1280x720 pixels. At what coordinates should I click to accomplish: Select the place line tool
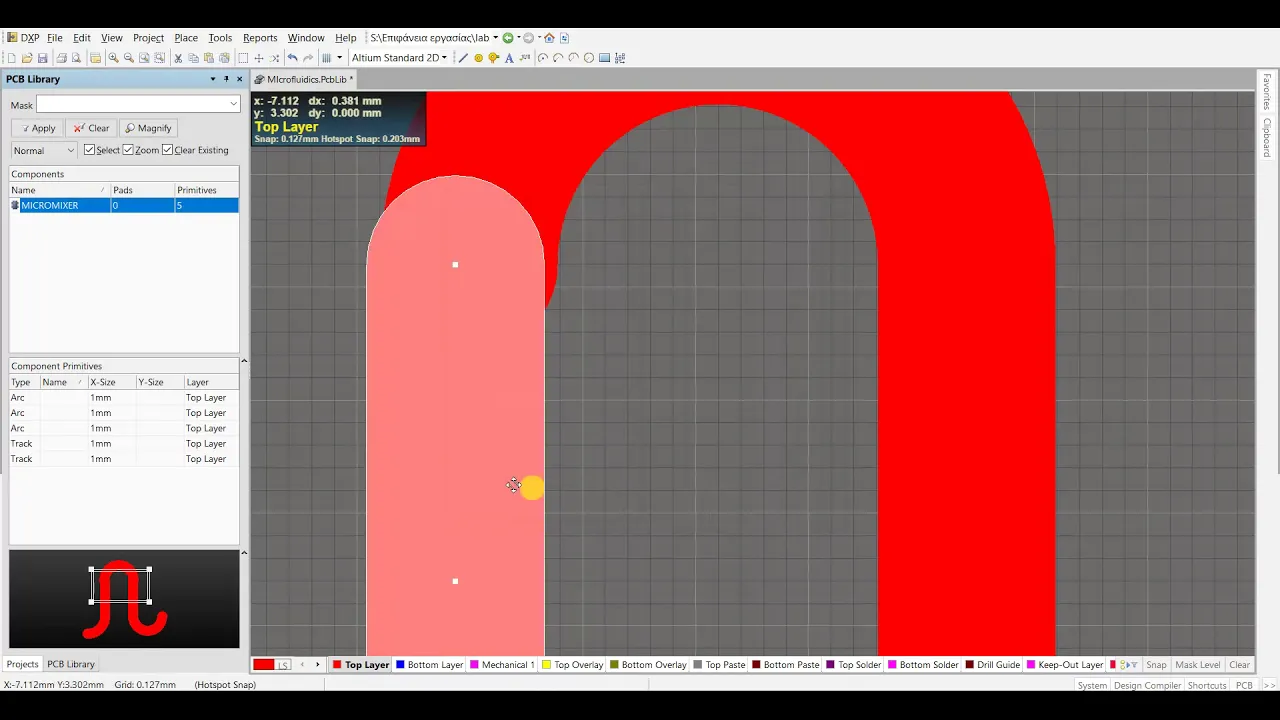[x=463, y=58]
